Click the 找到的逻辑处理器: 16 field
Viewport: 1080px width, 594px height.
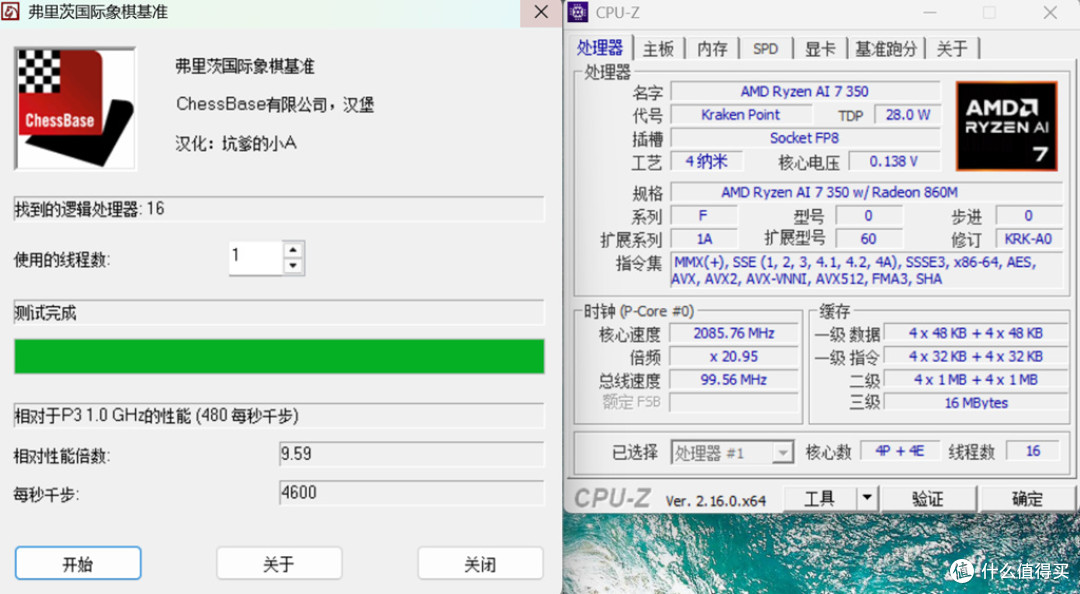279,209
